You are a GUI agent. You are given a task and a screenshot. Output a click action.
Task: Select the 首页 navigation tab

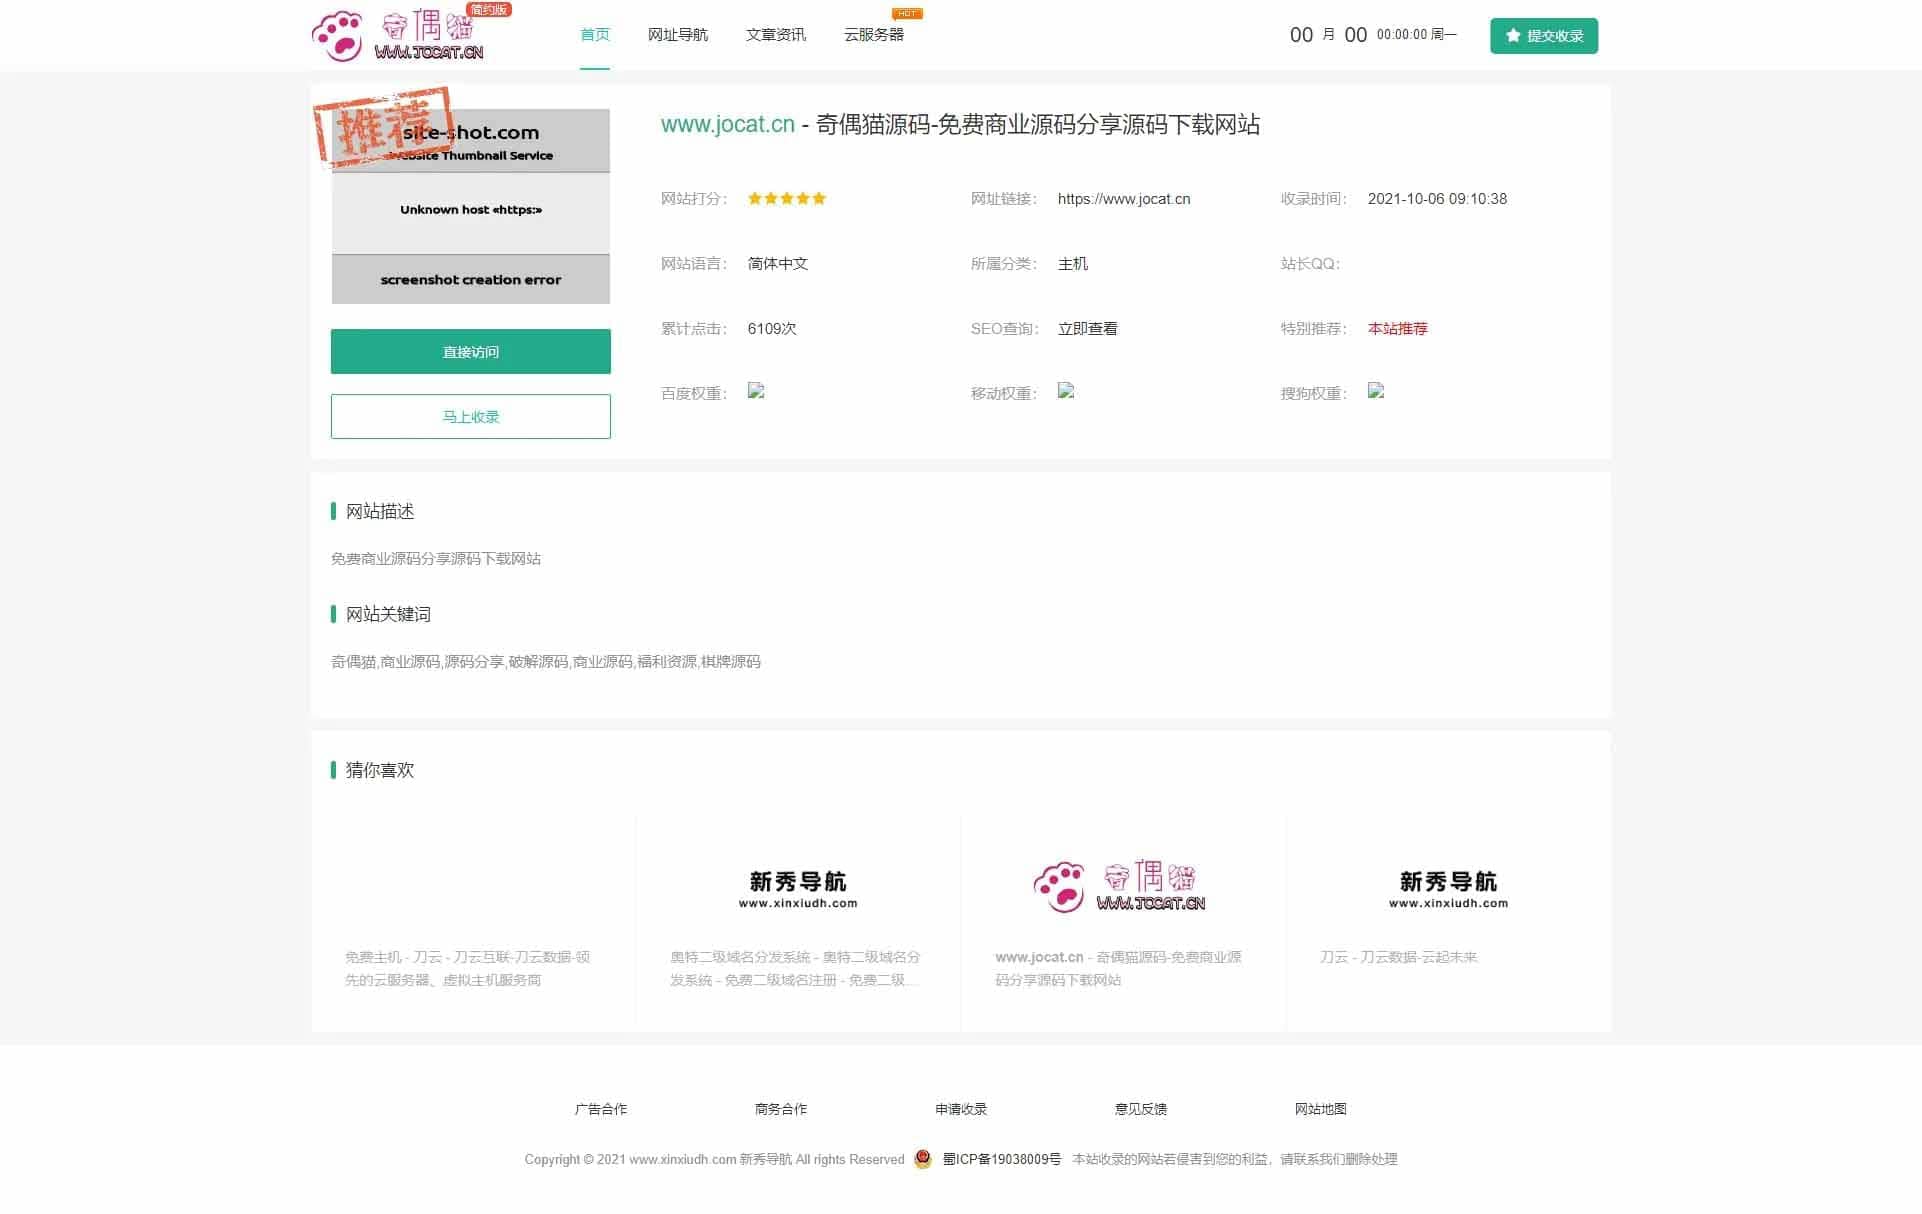[594, 35]
